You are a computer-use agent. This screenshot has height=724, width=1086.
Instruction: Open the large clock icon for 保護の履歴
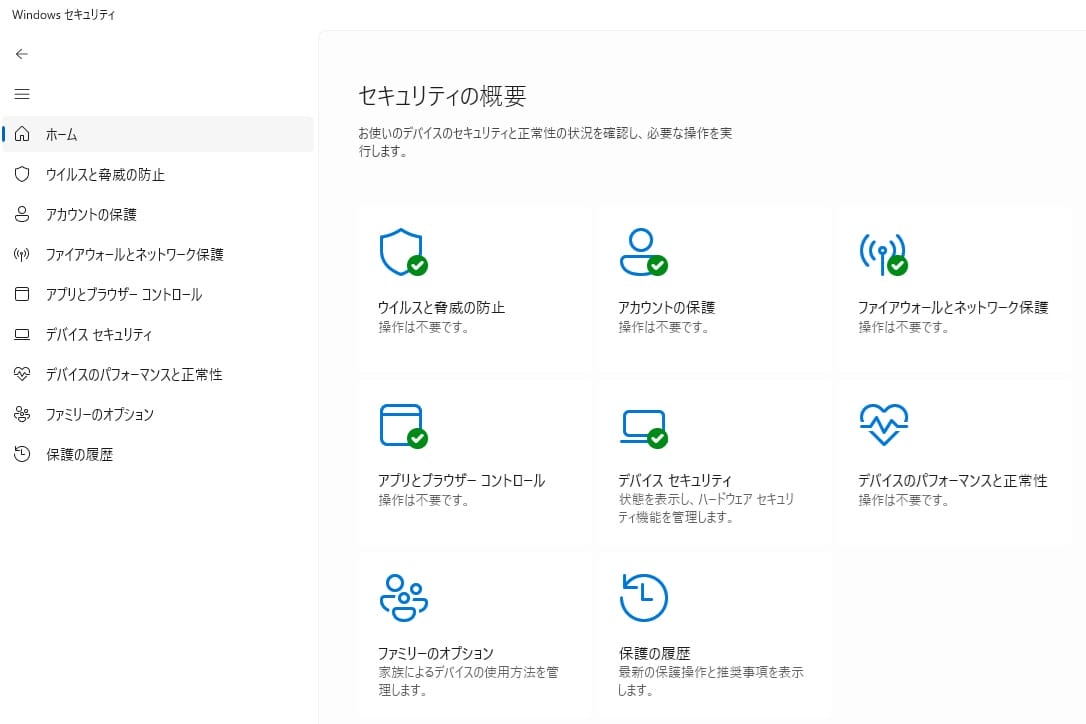(643, 598)
